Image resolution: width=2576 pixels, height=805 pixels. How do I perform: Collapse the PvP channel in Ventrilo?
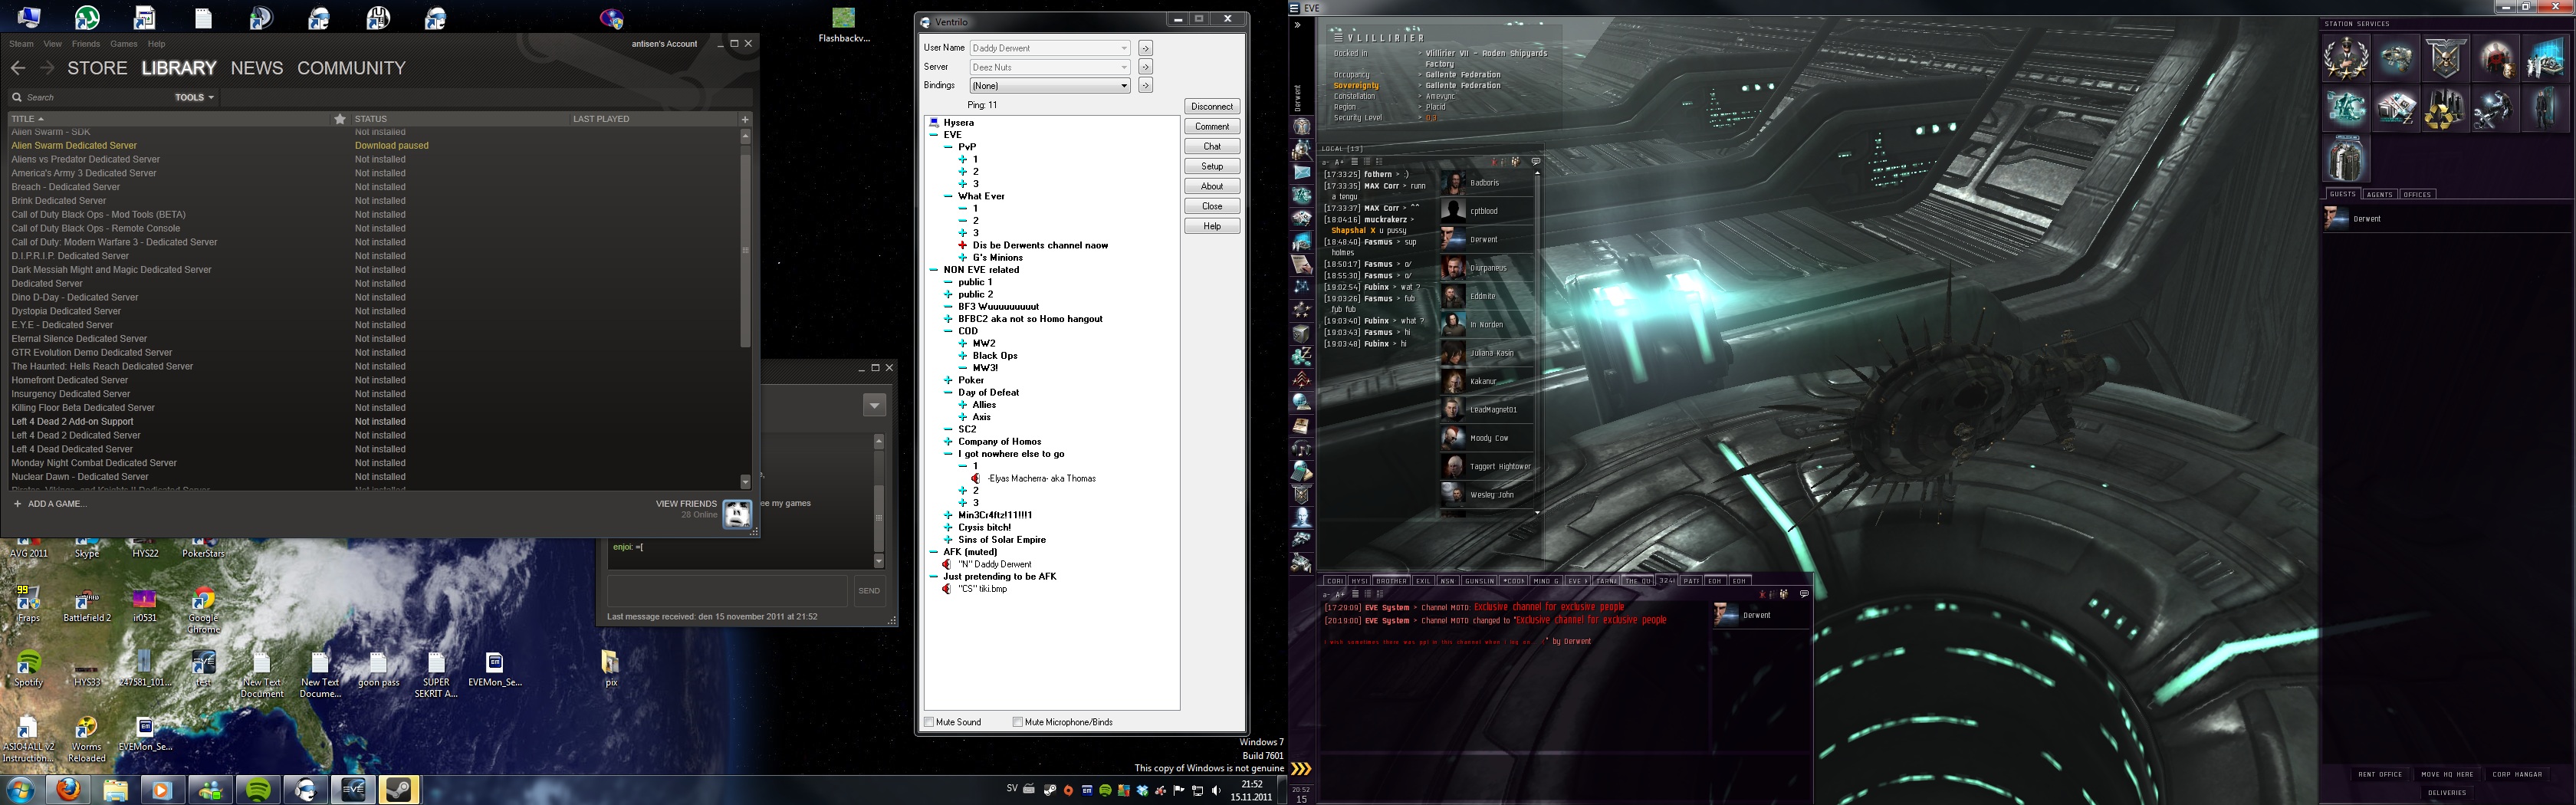[948, 147]
